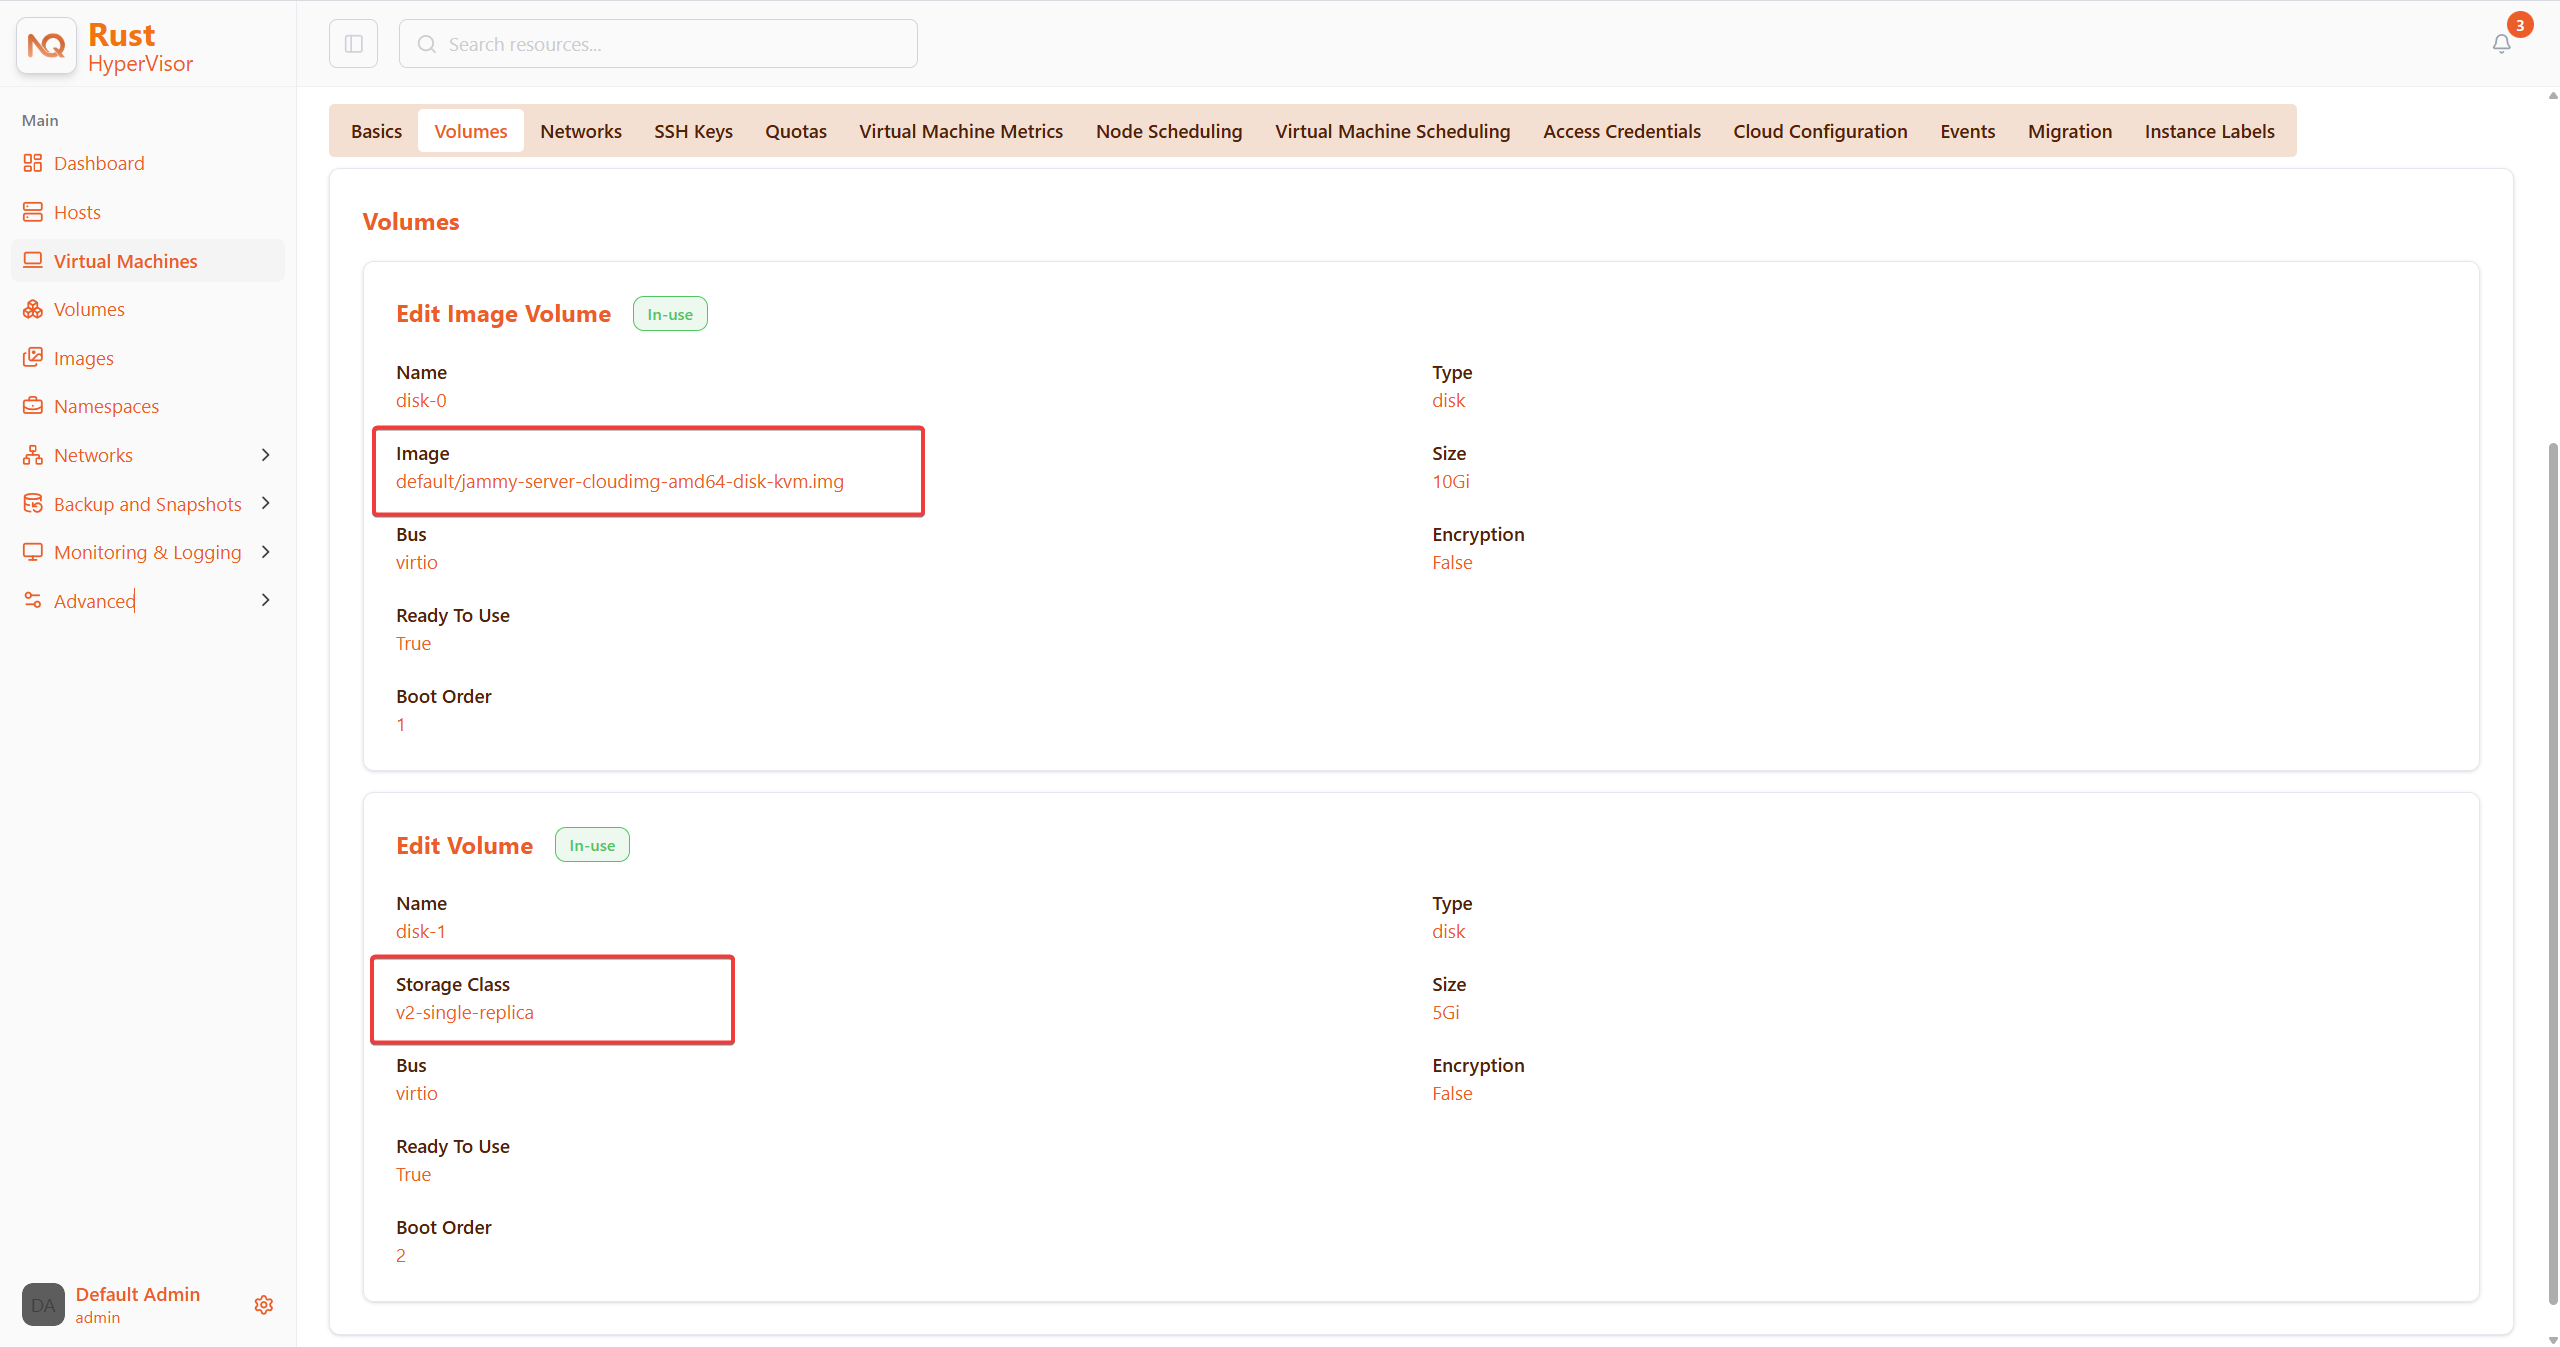Click the Backup and Snapshots database icon

coord(33,503)
